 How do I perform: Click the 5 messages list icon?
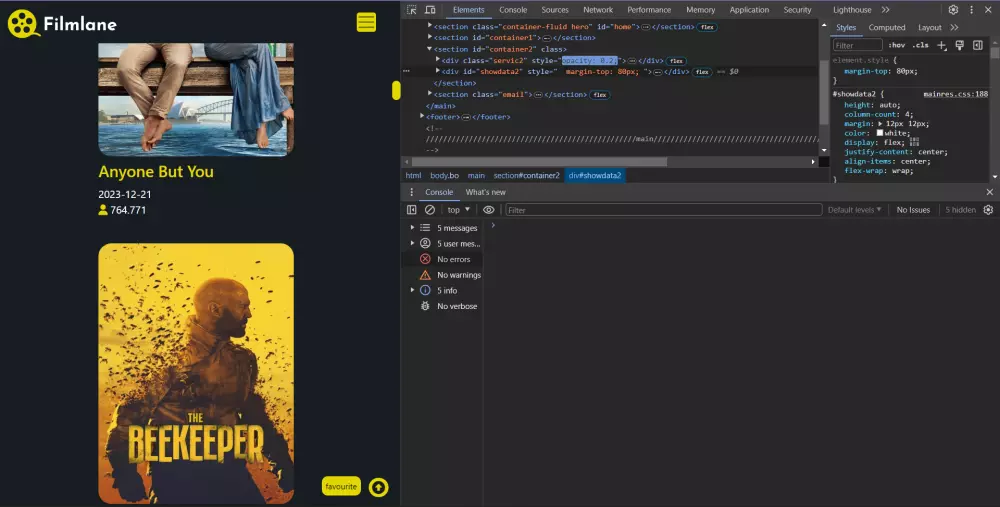(425, 228)
